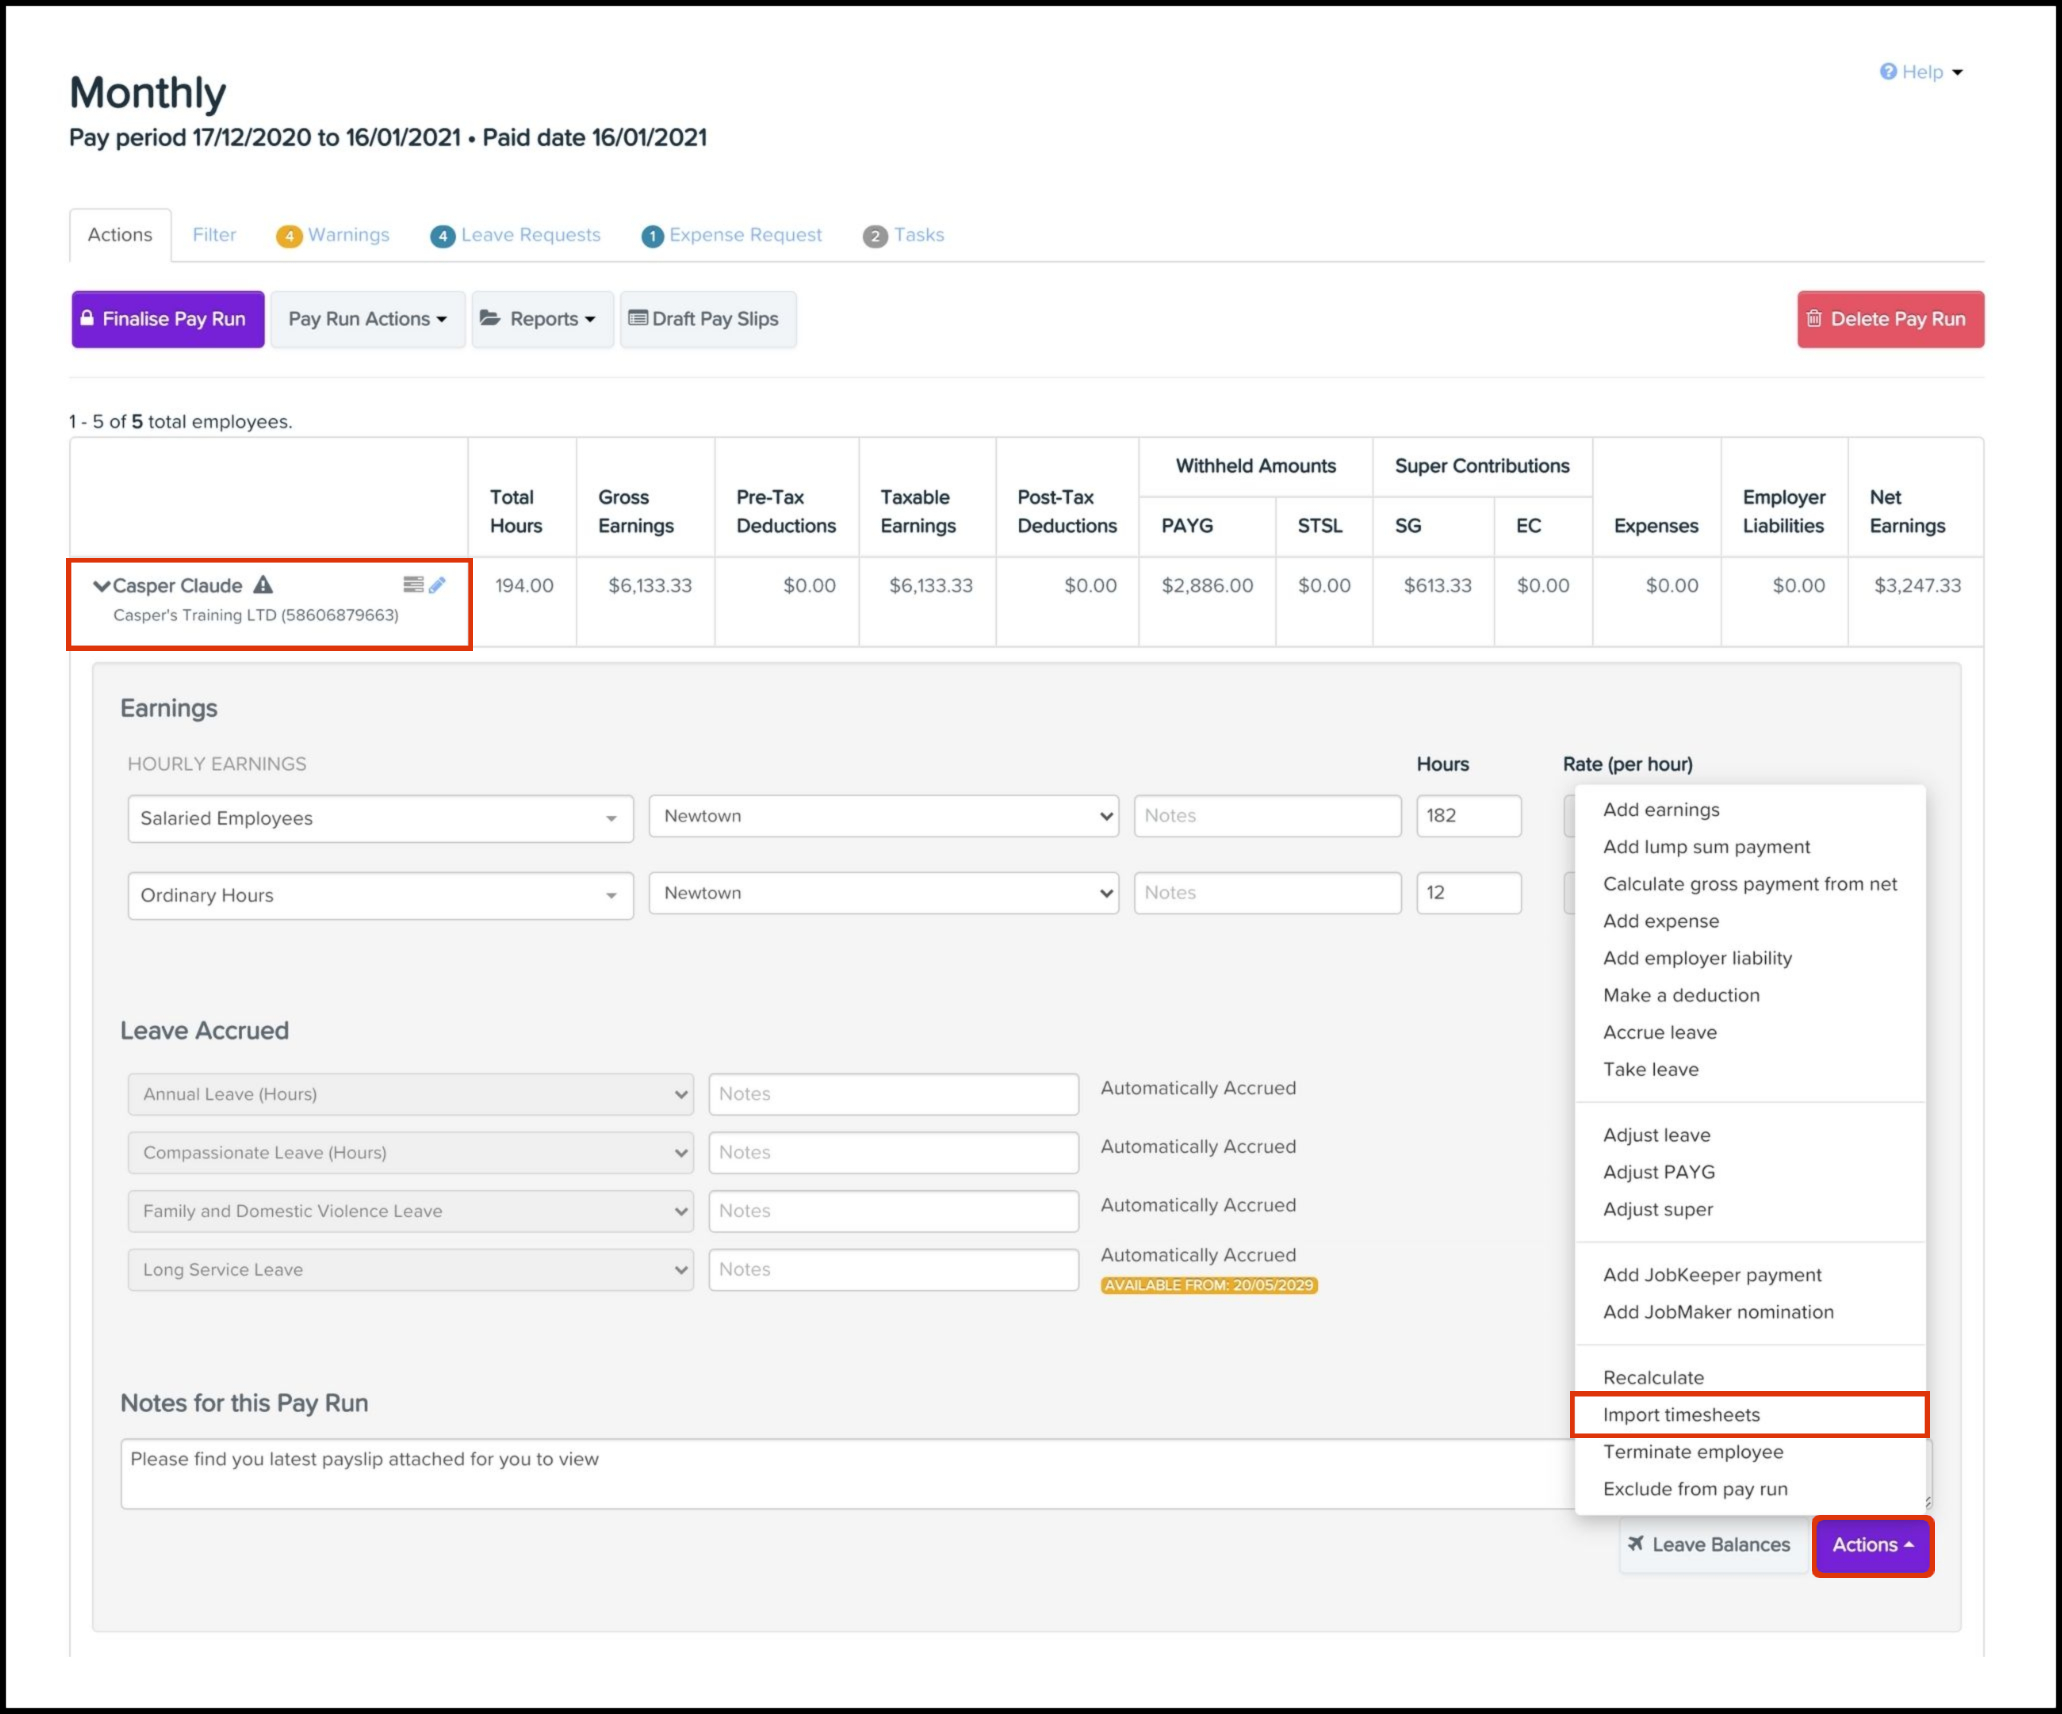The width and height of the screenshot is (2062, 1714).
Task: Click the orange Warnings count badge
Action: (289, 236)
